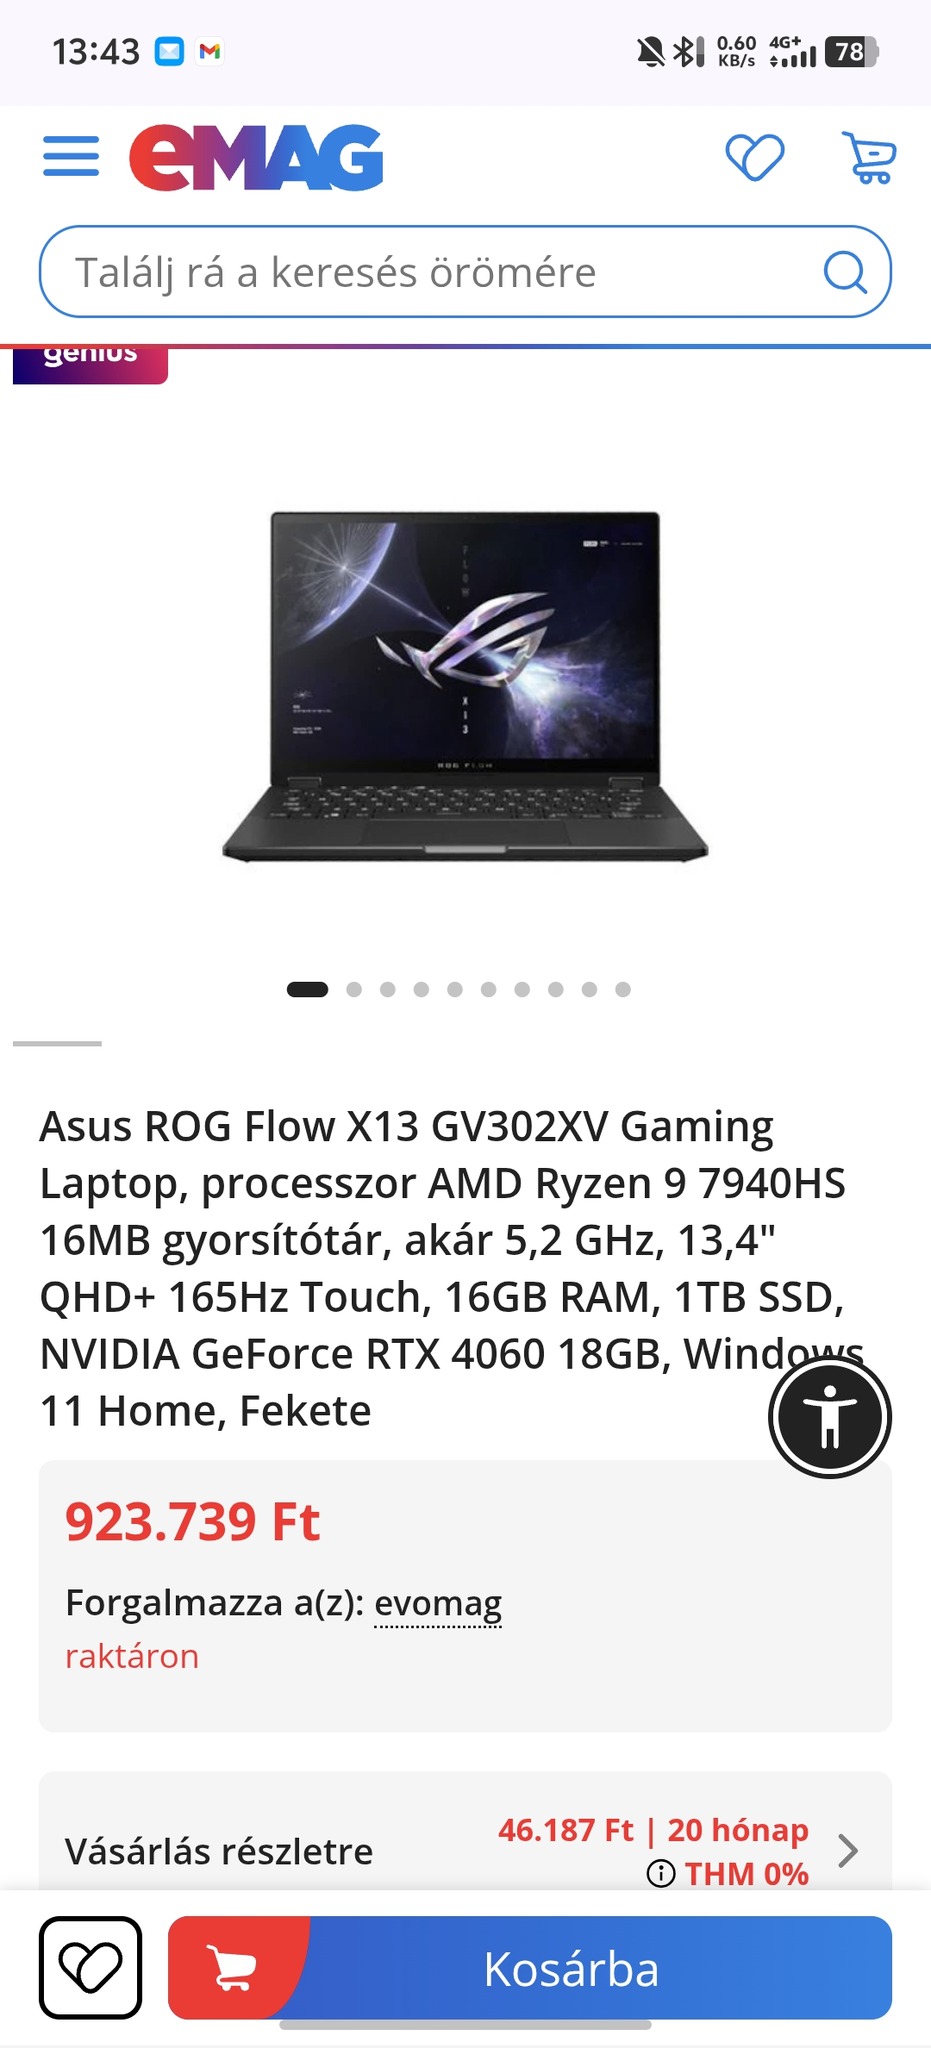931x2048 pixels.
Task: Tap the eMAG logo
Action: tap(256, 158)
